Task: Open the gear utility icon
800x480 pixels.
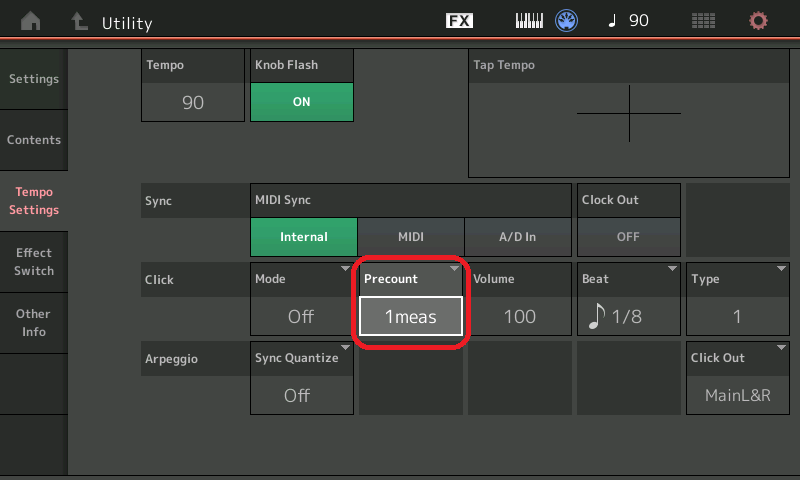Action: pos(759,21)
